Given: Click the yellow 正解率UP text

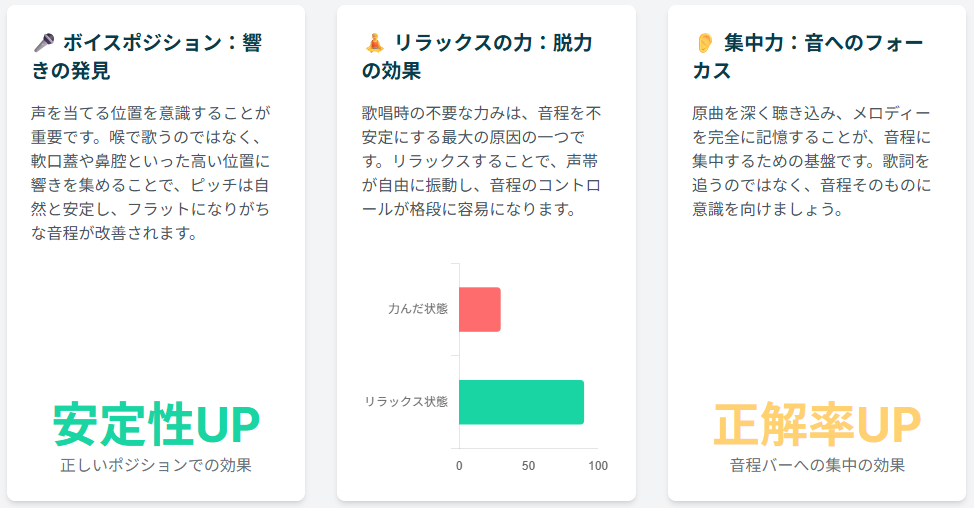Looking at the screenshot, I should pyautogui.click(x=816, y=425).
